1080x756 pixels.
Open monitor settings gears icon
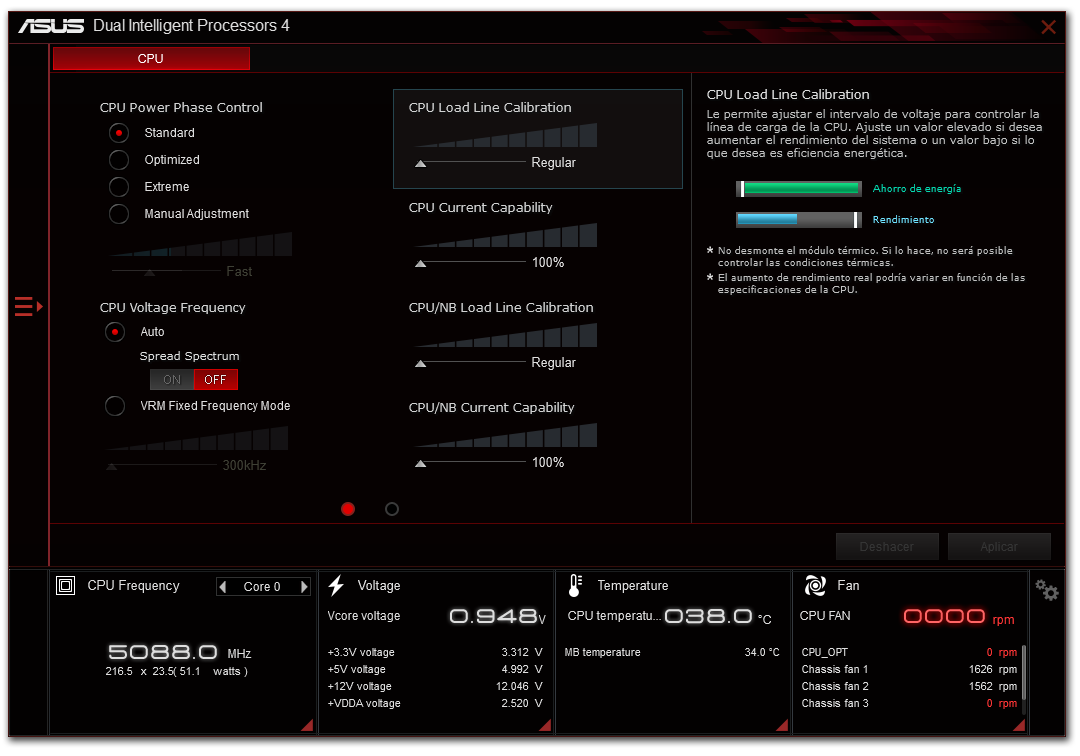pos(1046,589)
